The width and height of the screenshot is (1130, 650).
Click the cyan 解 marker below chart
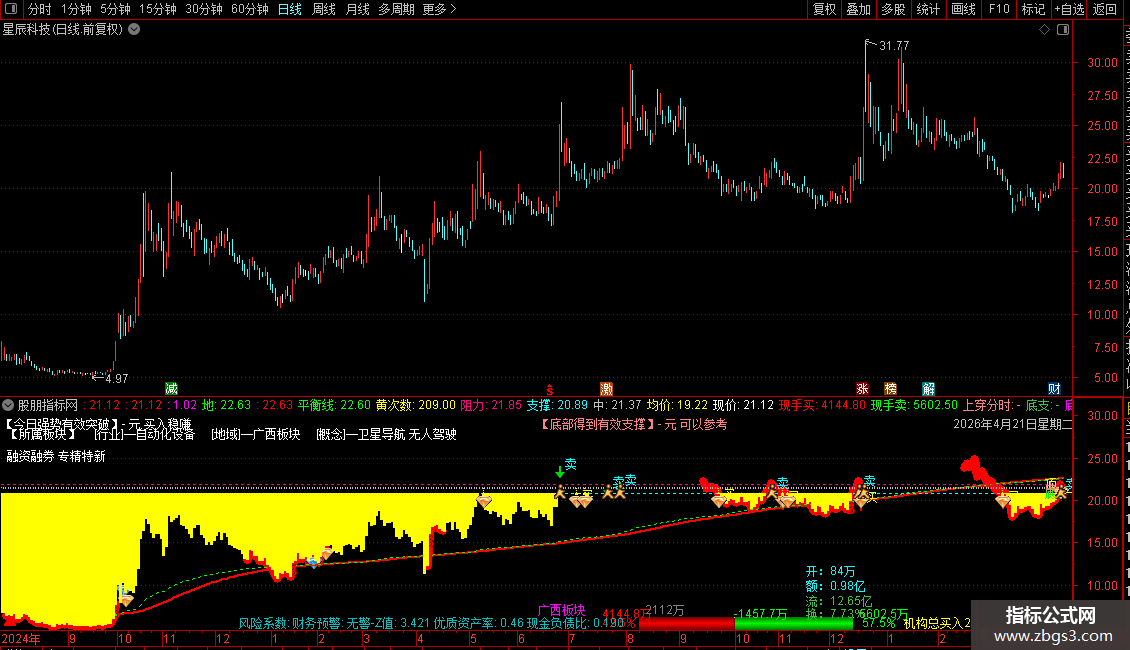click(928, 389)
